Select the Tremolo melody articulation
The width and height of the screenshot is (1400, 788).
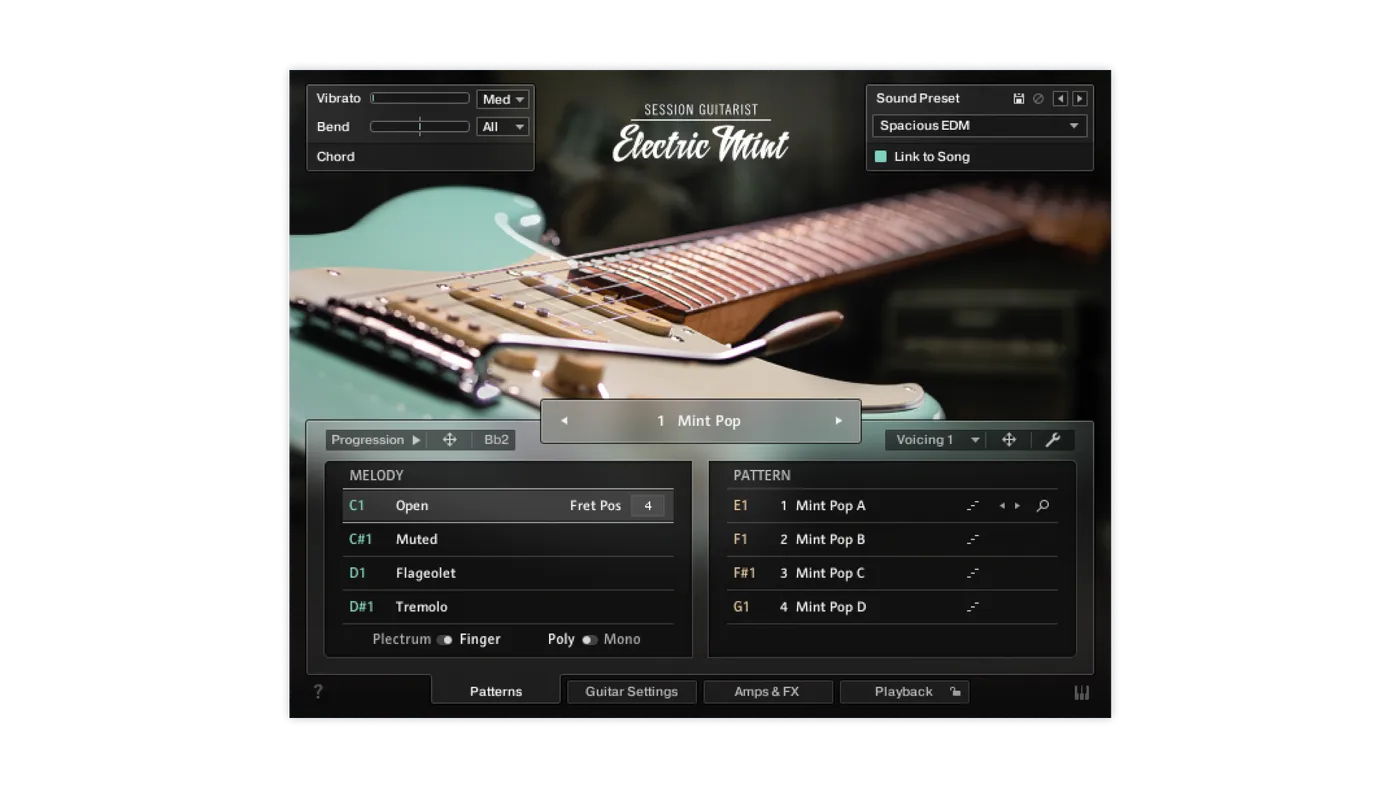508,607
